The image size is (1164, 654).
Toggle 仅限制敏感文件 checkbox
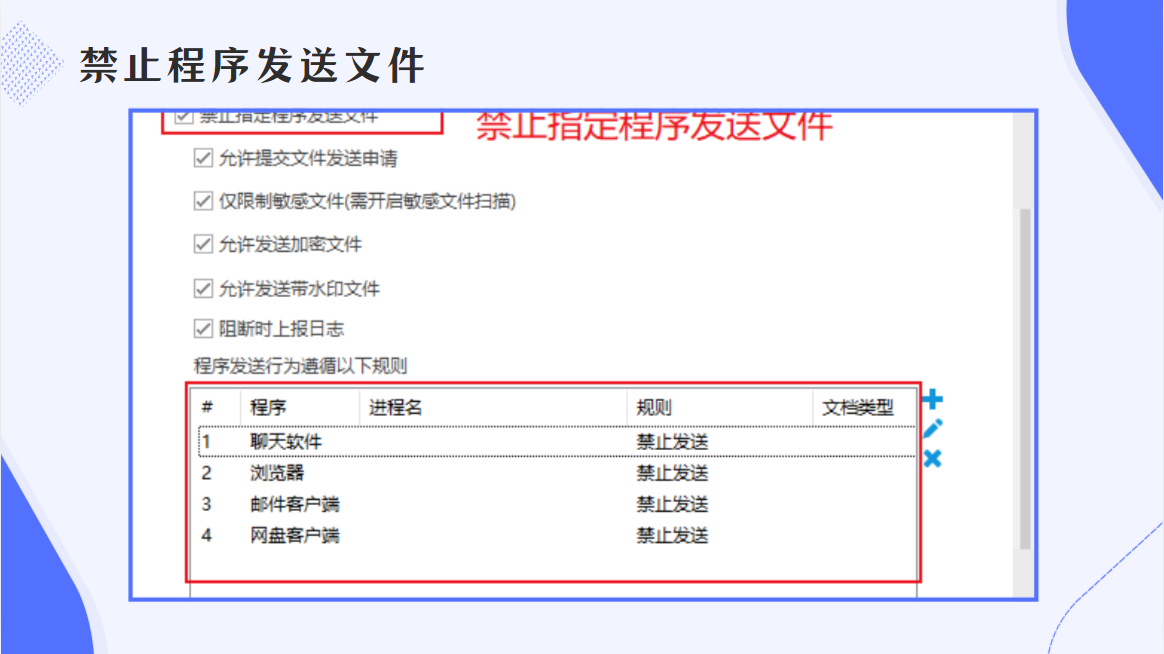click(x=203, y=201)
